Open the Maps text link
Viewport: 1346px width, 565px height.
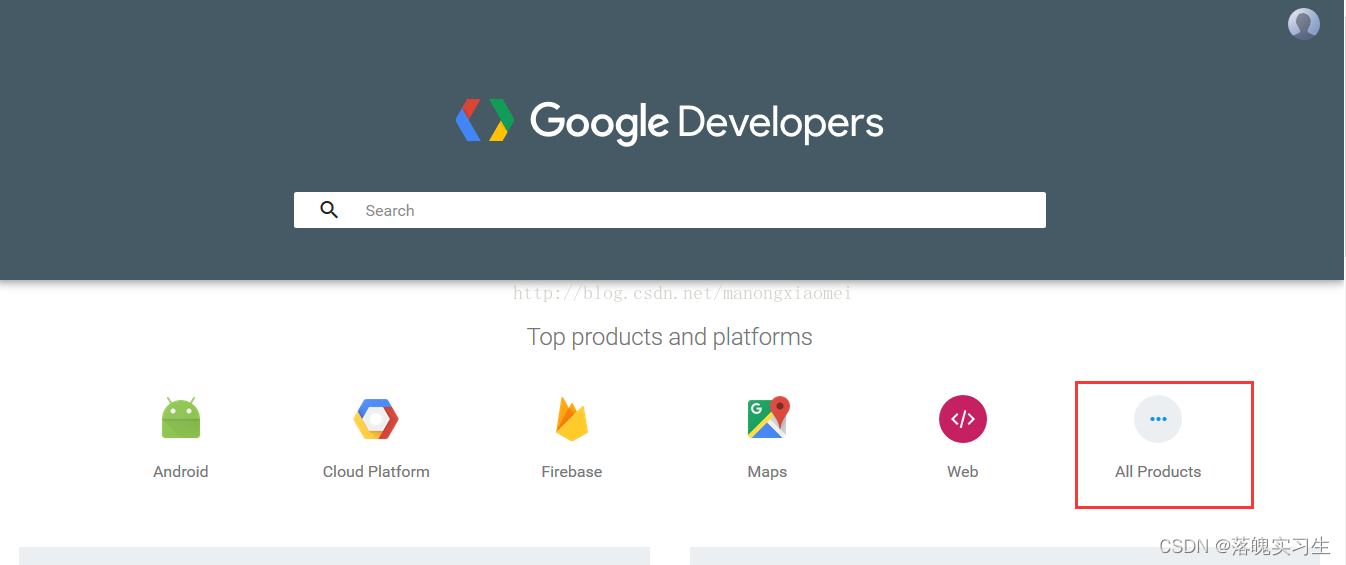[767, 472]
